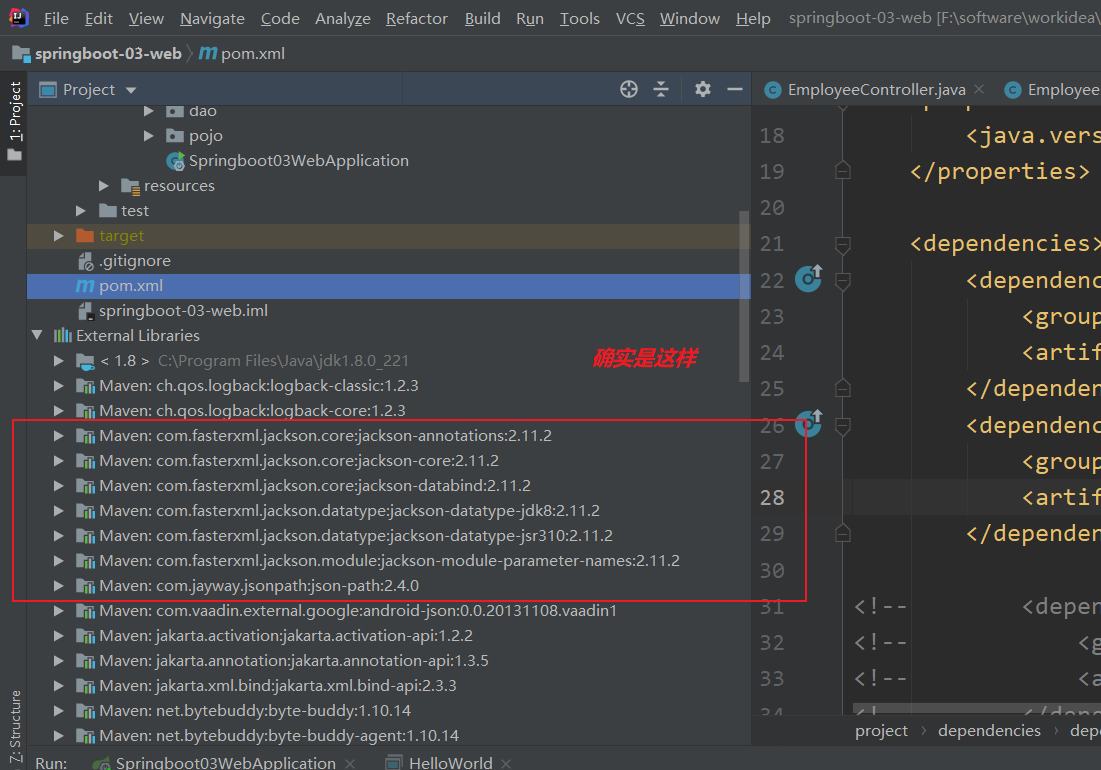
Task: Click the gutter override icon on line 26
Action: [x=808, y=424]
